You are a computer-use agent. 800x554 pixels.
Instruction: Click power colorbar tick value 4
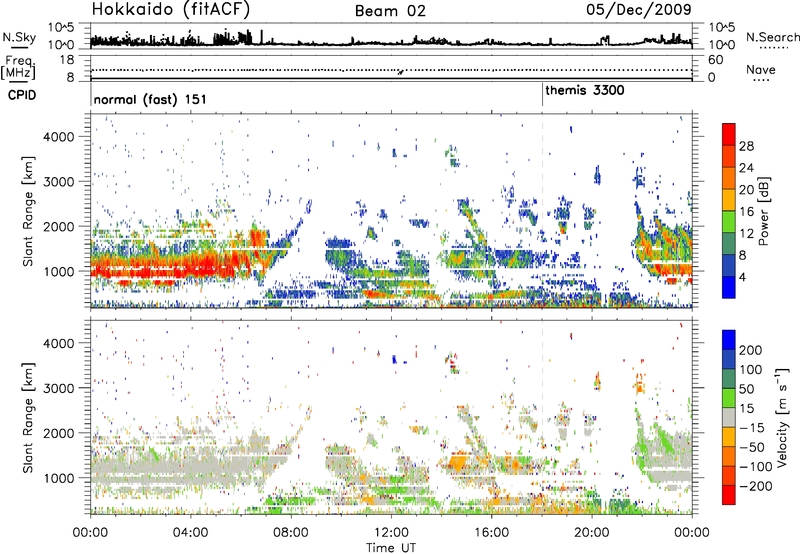[x=742, y=277]
